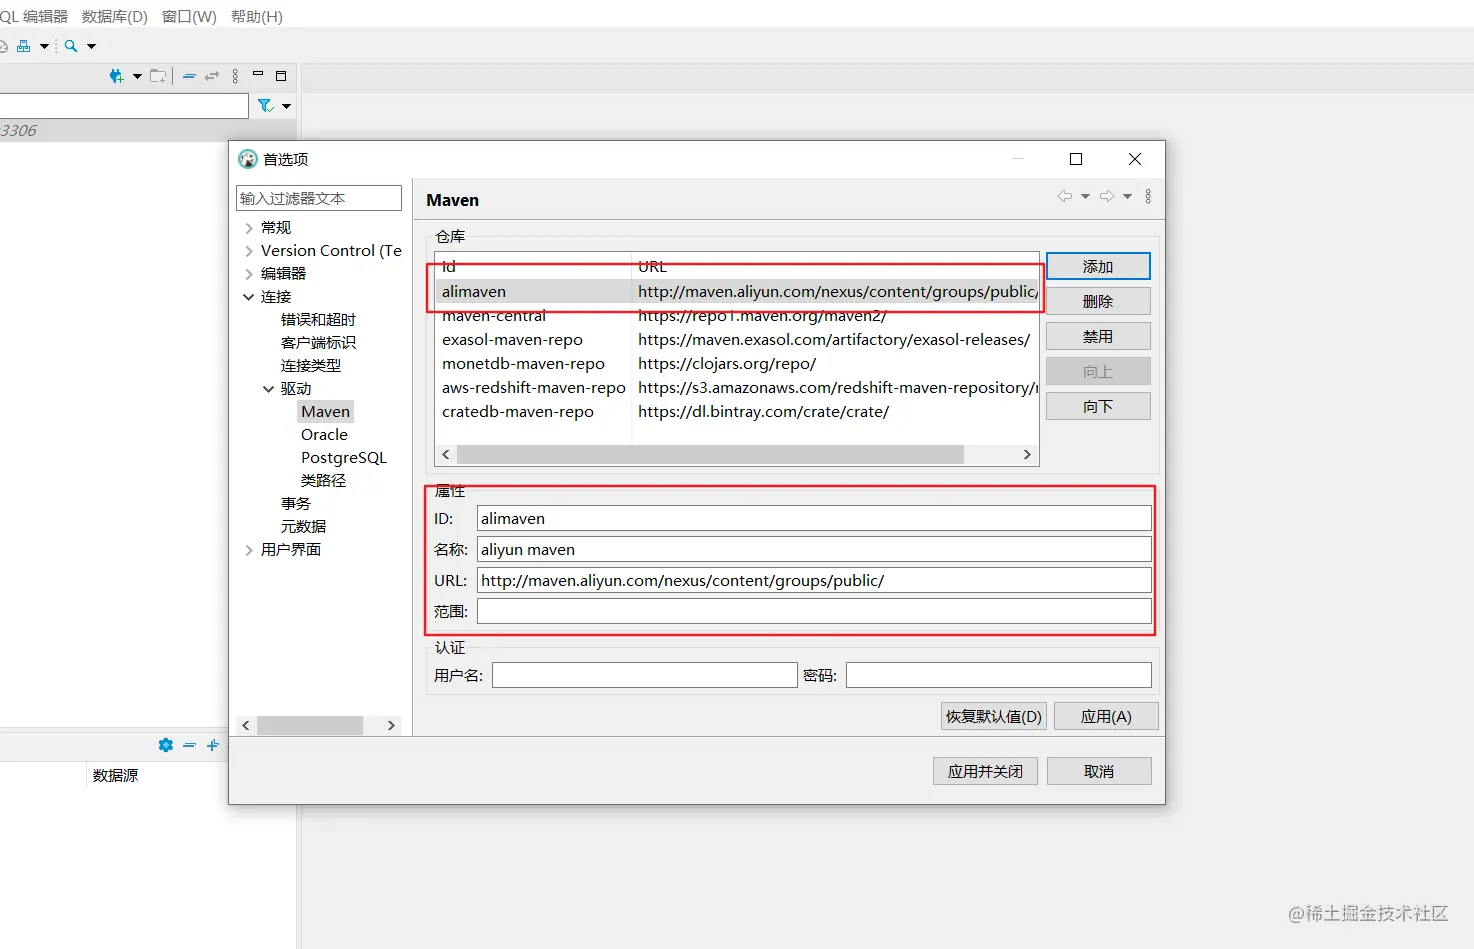Select 连接类型 tree item

pos(311,365)
